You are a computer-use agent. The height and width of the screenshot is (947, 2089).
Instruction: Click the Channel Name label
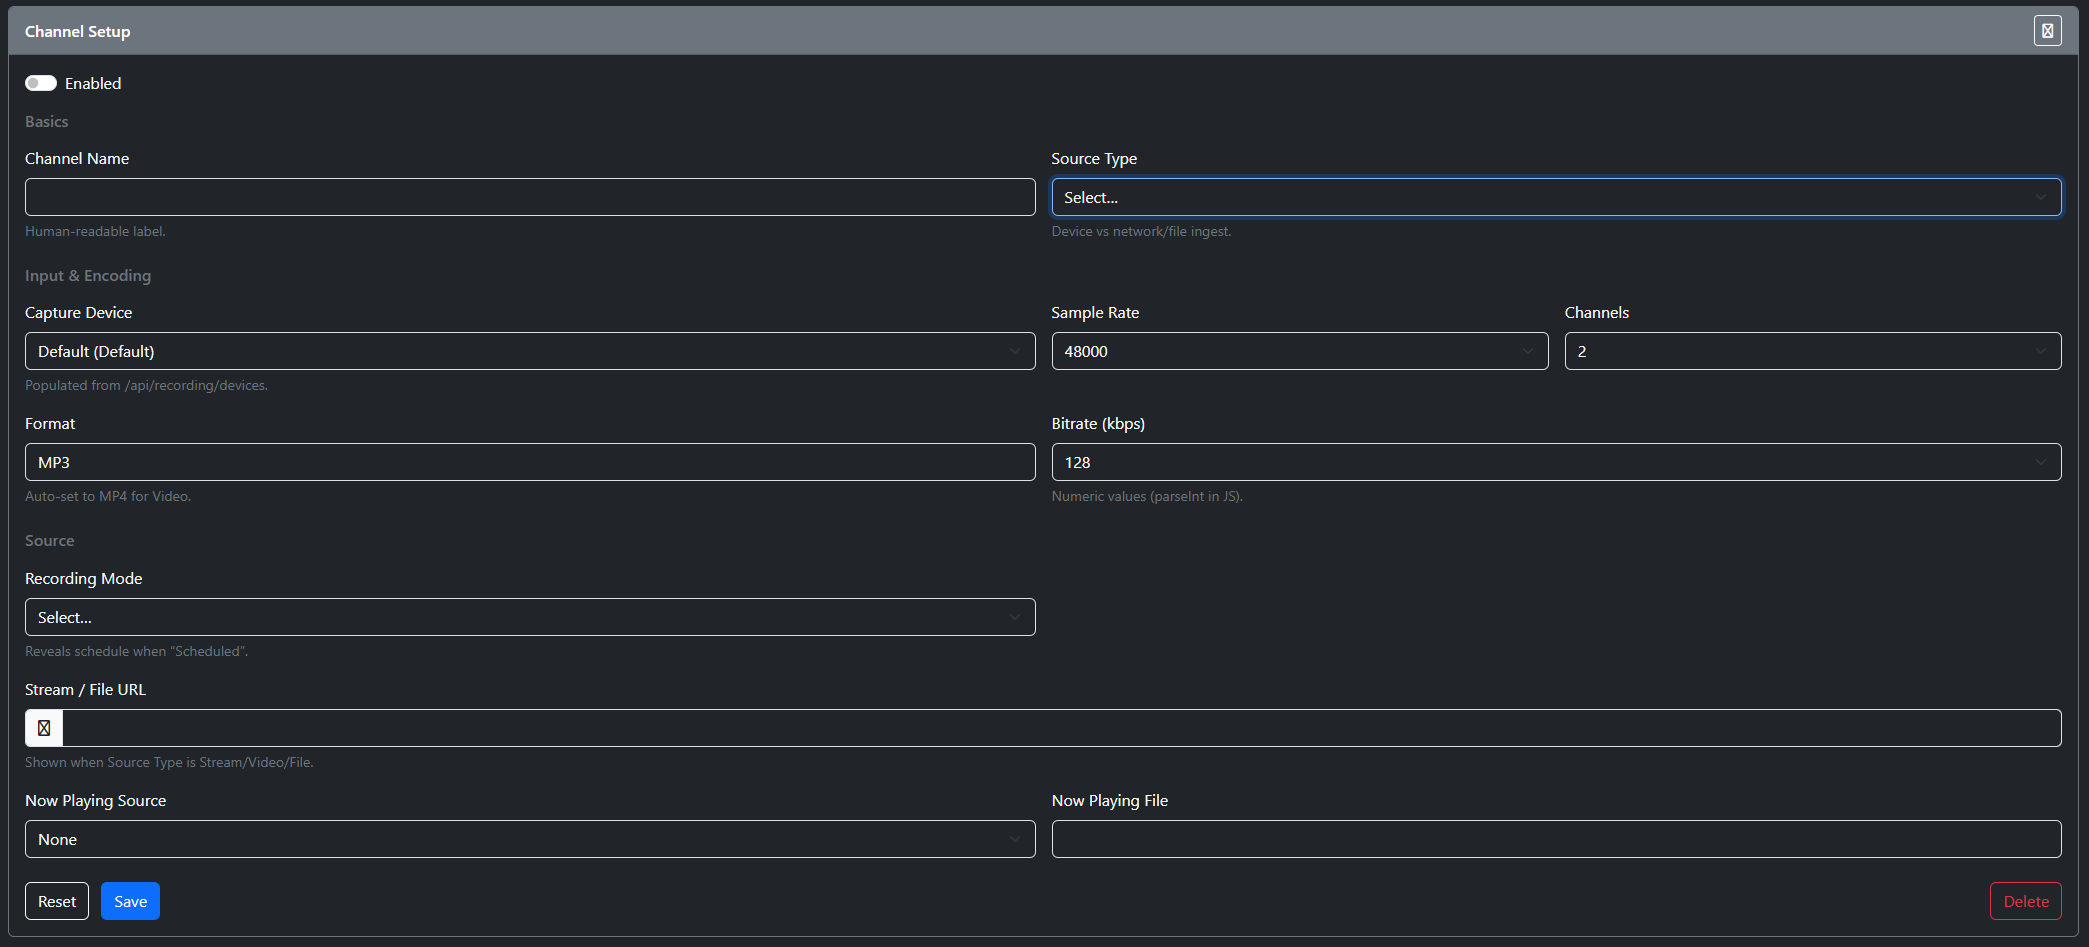77,159
